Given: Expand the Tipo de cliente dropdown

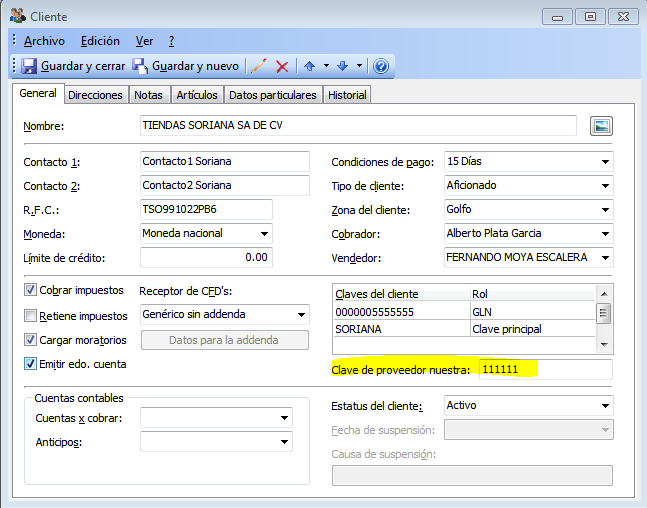Looking at the screenshot, I should pos(605,186).
